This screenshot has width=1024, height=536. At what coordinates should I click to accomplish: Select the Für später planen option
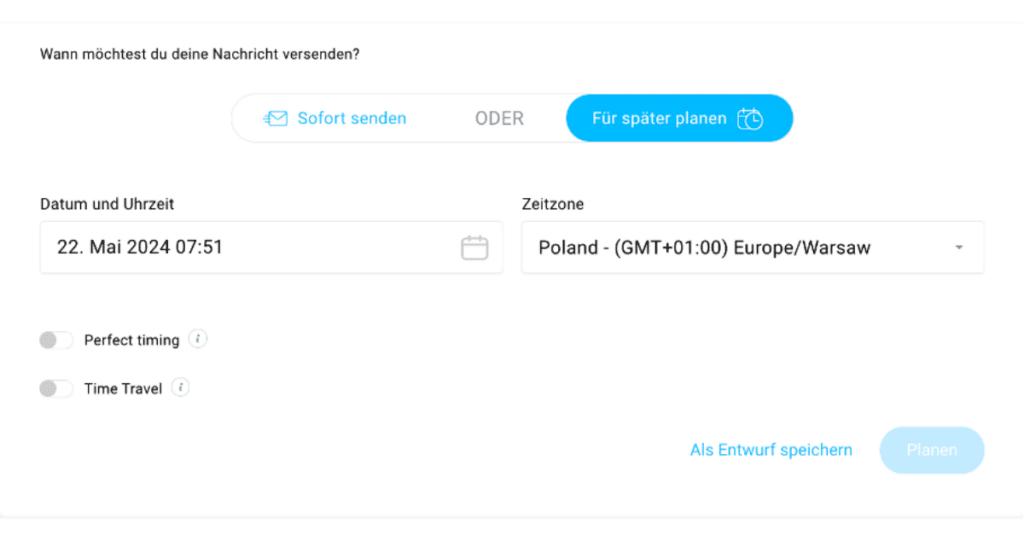(x=679, y=118)
